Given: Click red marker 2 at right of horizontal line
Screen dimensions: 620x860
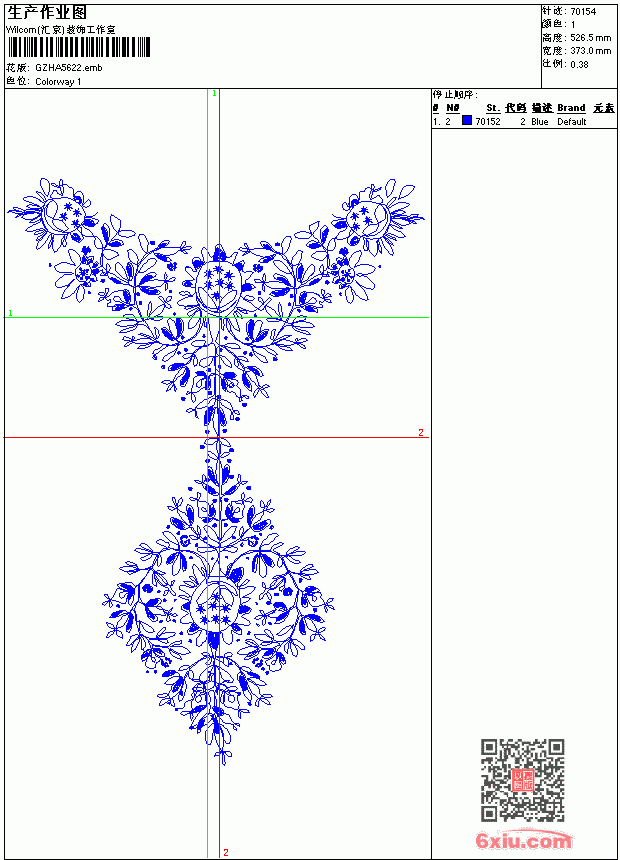Looking at the screenshot, I should pyautogui.click(x=421, y=432).
